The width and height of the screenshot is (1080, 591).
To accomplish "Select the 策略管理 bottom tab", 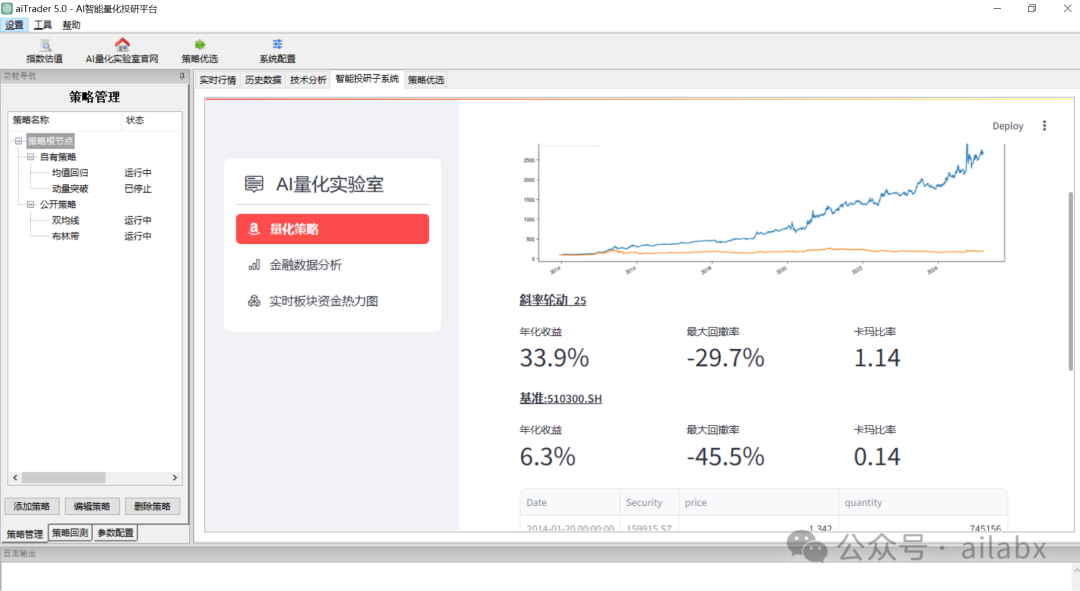I will (x=25, y=534).
